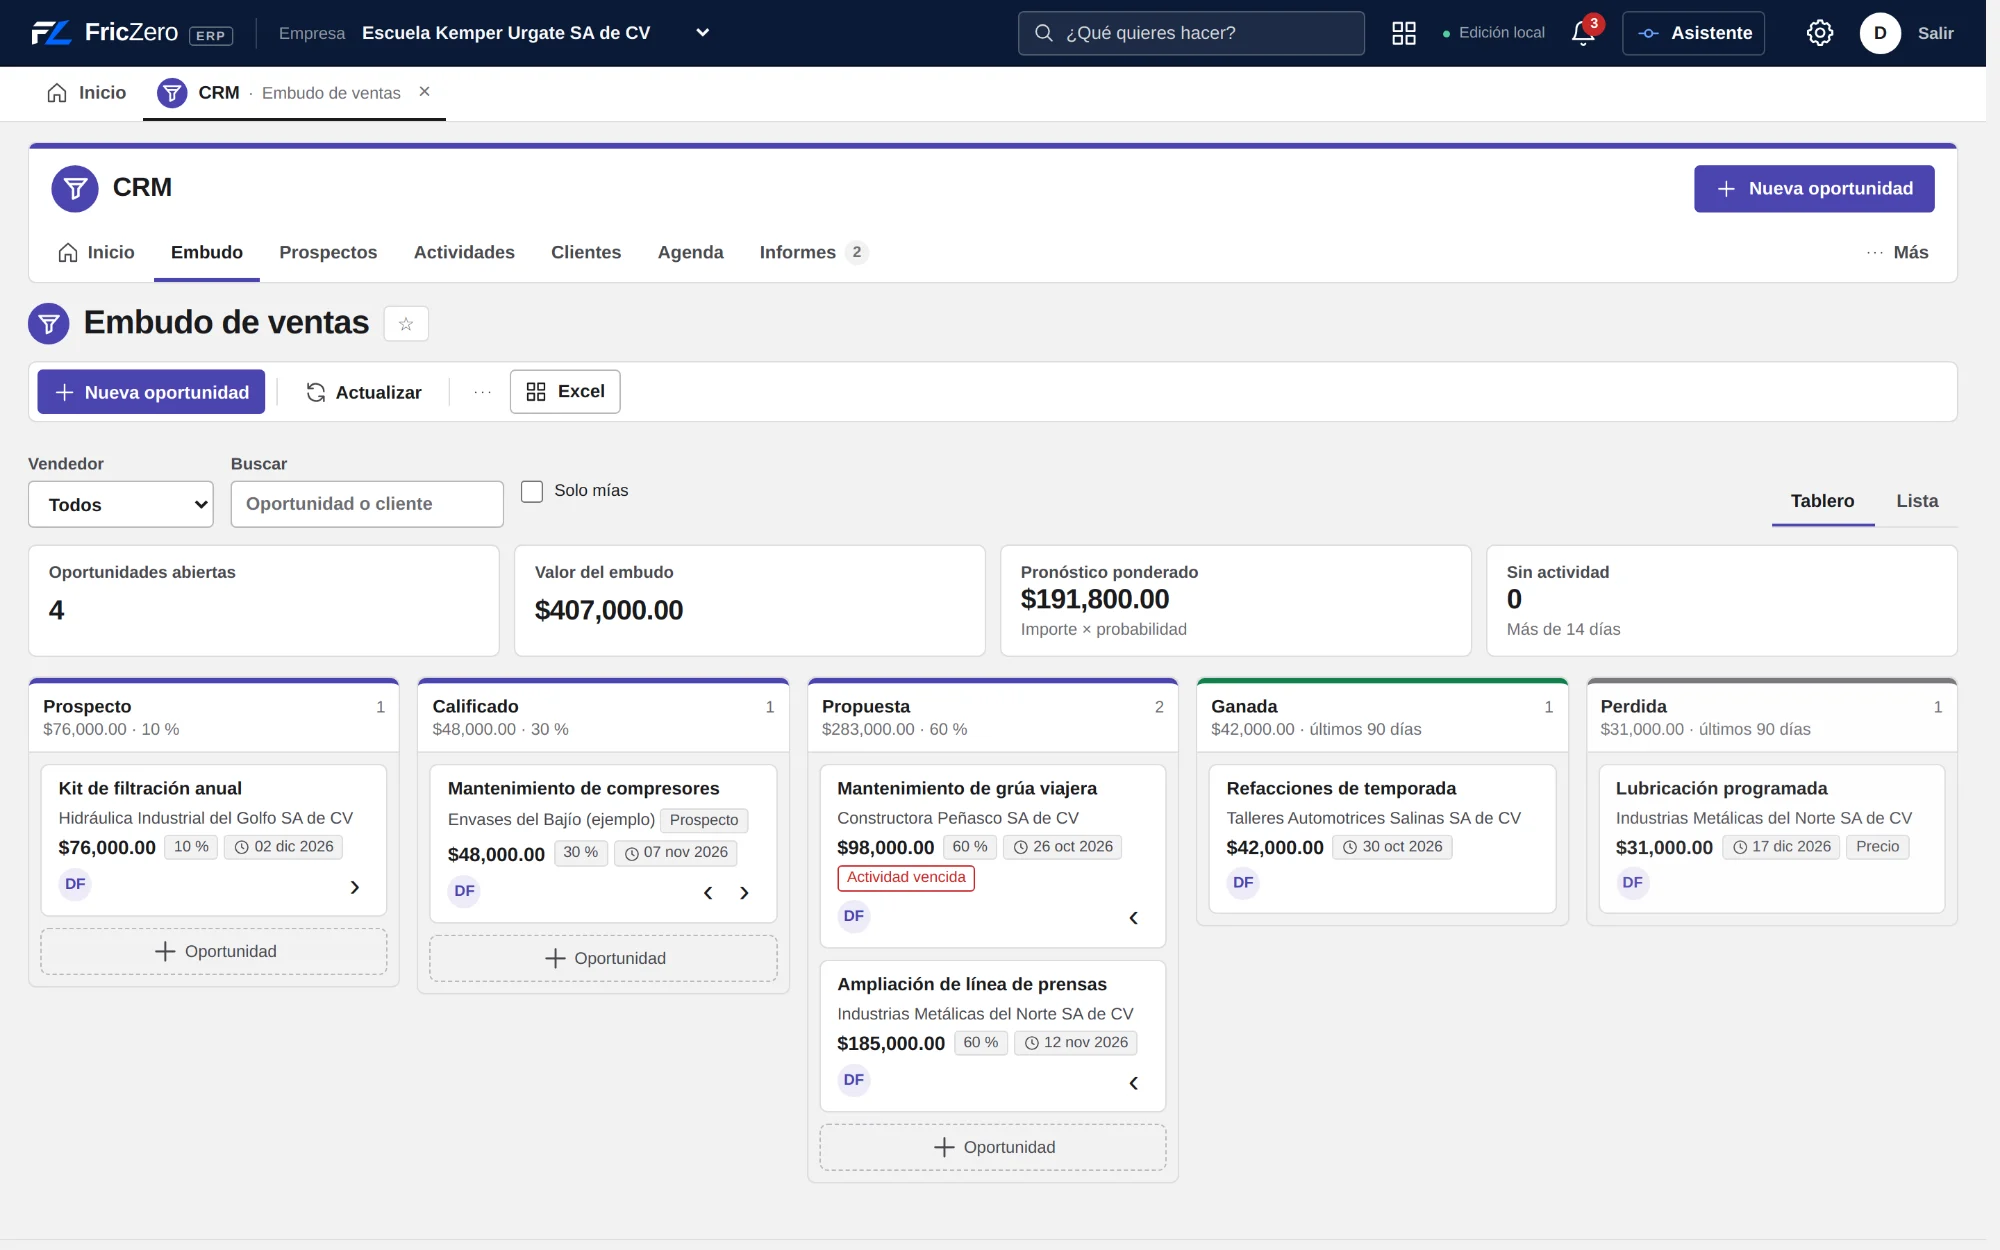Select the Tablero view tab

(1822, 501)
